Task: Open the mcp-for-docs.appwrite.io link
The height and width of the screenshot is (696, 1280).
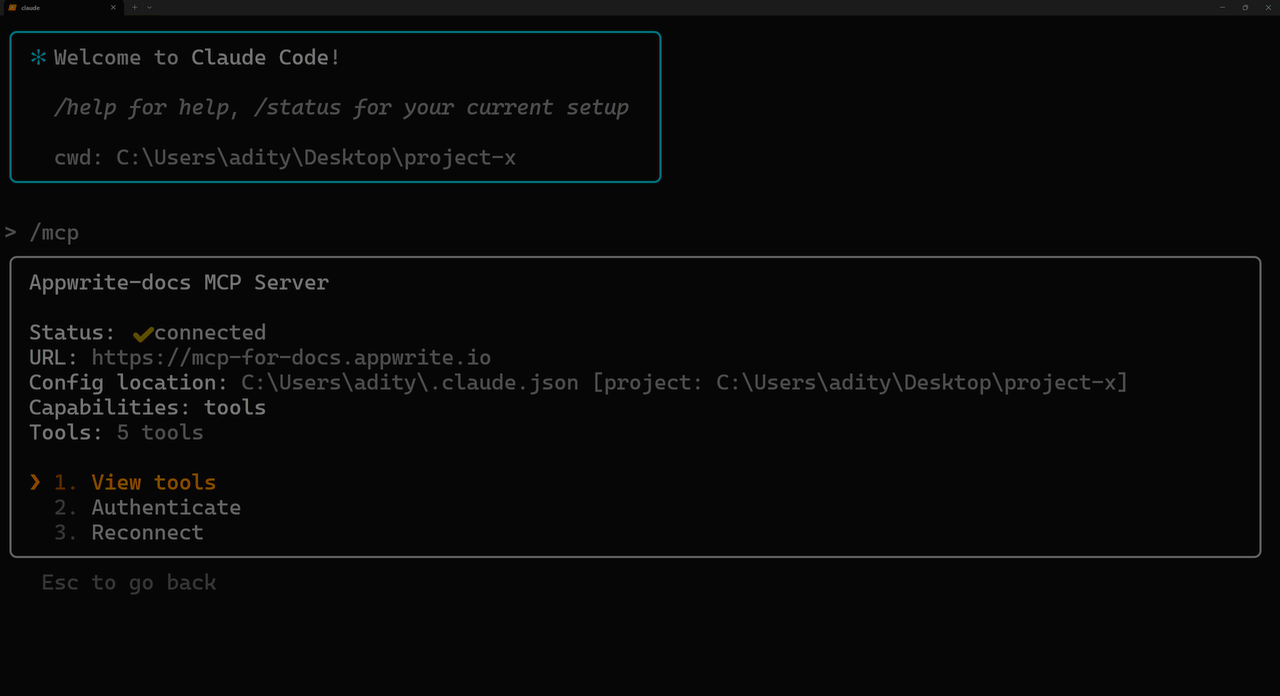Action: (291, 357)
